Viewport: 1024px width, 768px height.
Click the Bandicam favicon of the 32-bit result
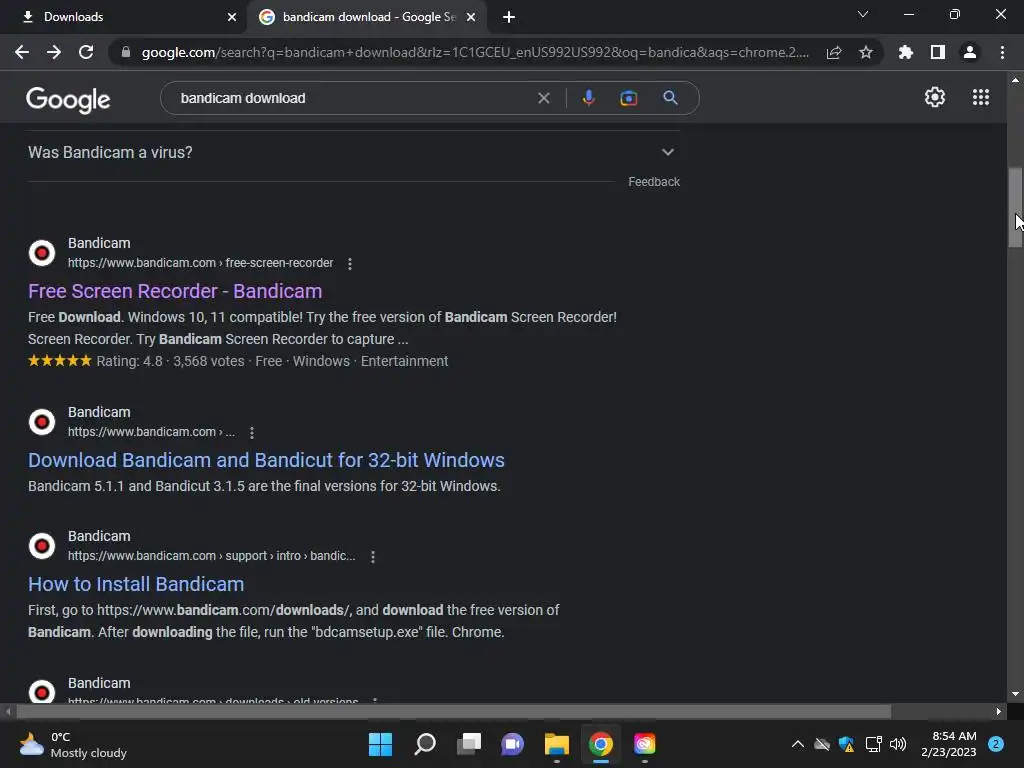coord(42,422)
